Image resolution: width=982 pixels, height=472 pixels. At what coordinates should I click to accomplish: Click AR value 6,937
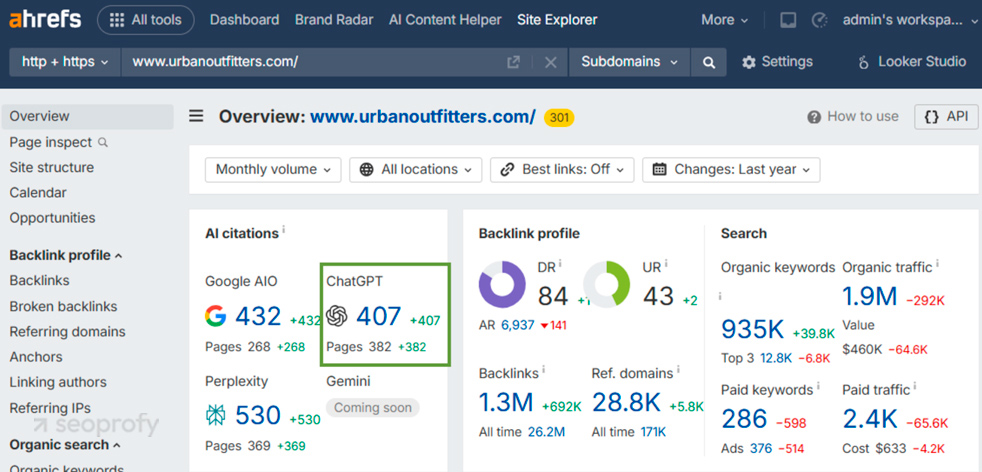(517, 326)
